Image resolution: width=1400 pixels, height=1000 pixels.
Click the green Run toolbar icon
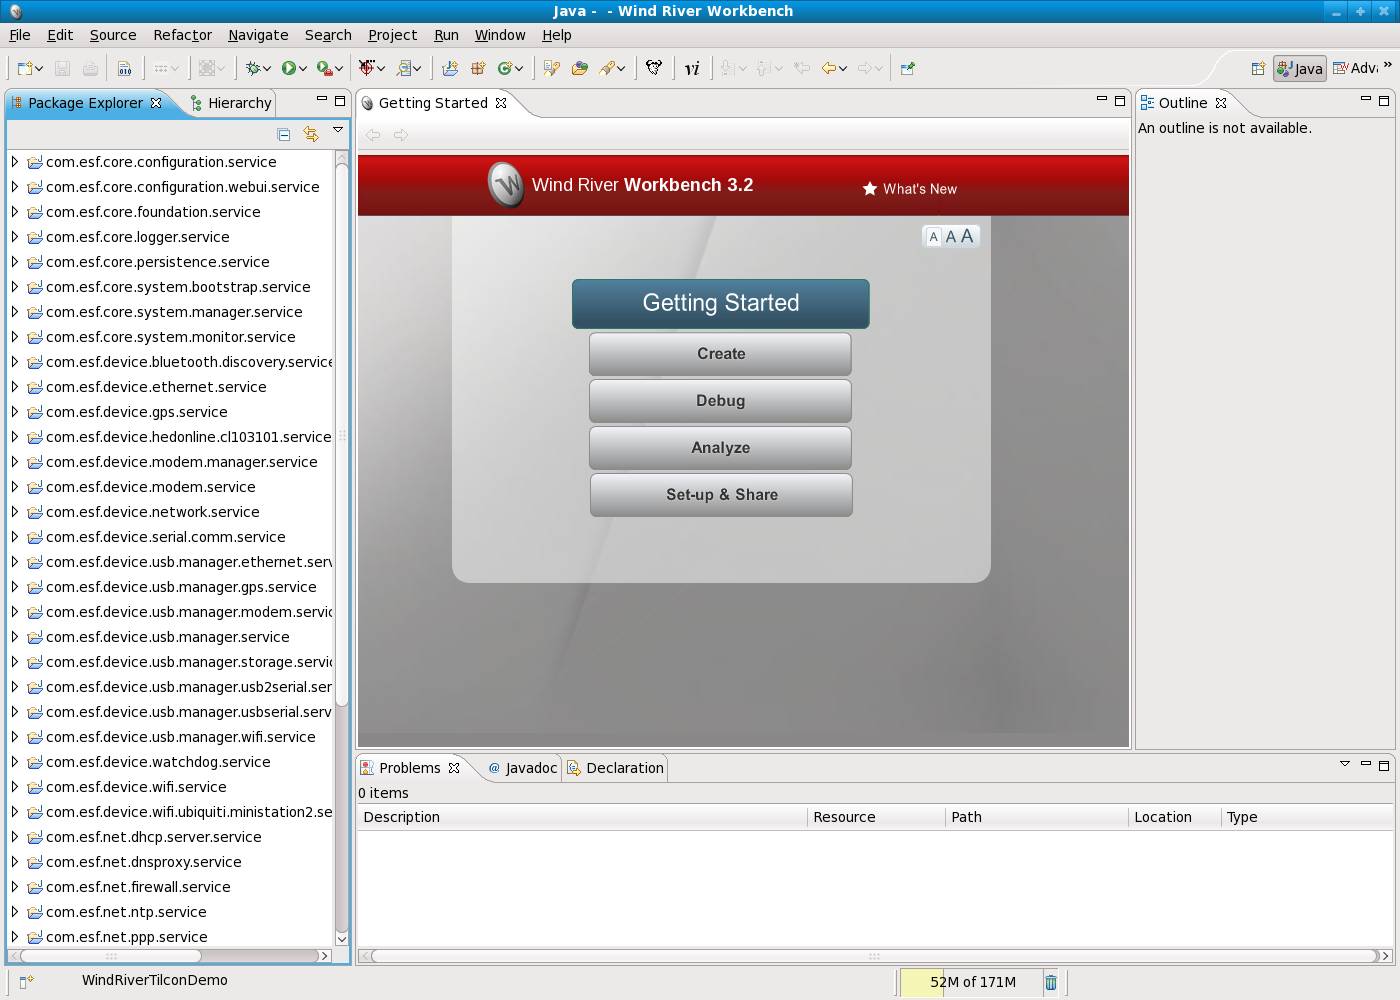tap(288, 68)
